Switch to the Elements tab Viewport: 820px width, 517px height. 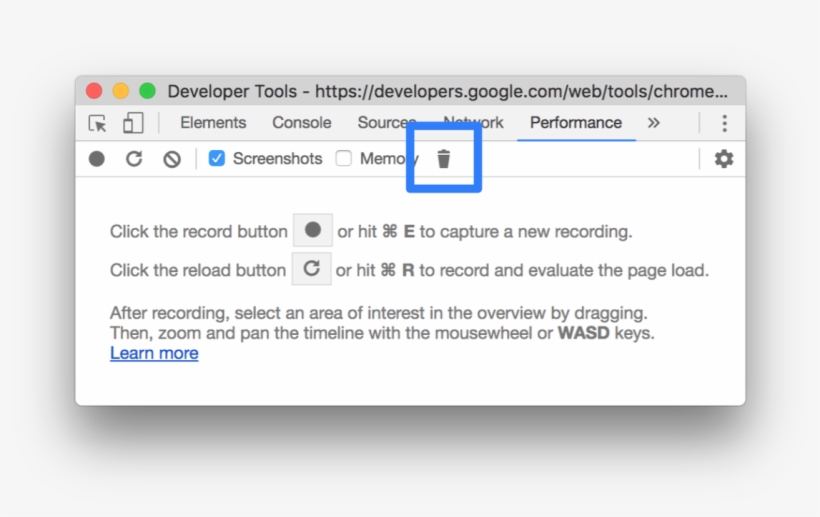click(x=213, y=123)
